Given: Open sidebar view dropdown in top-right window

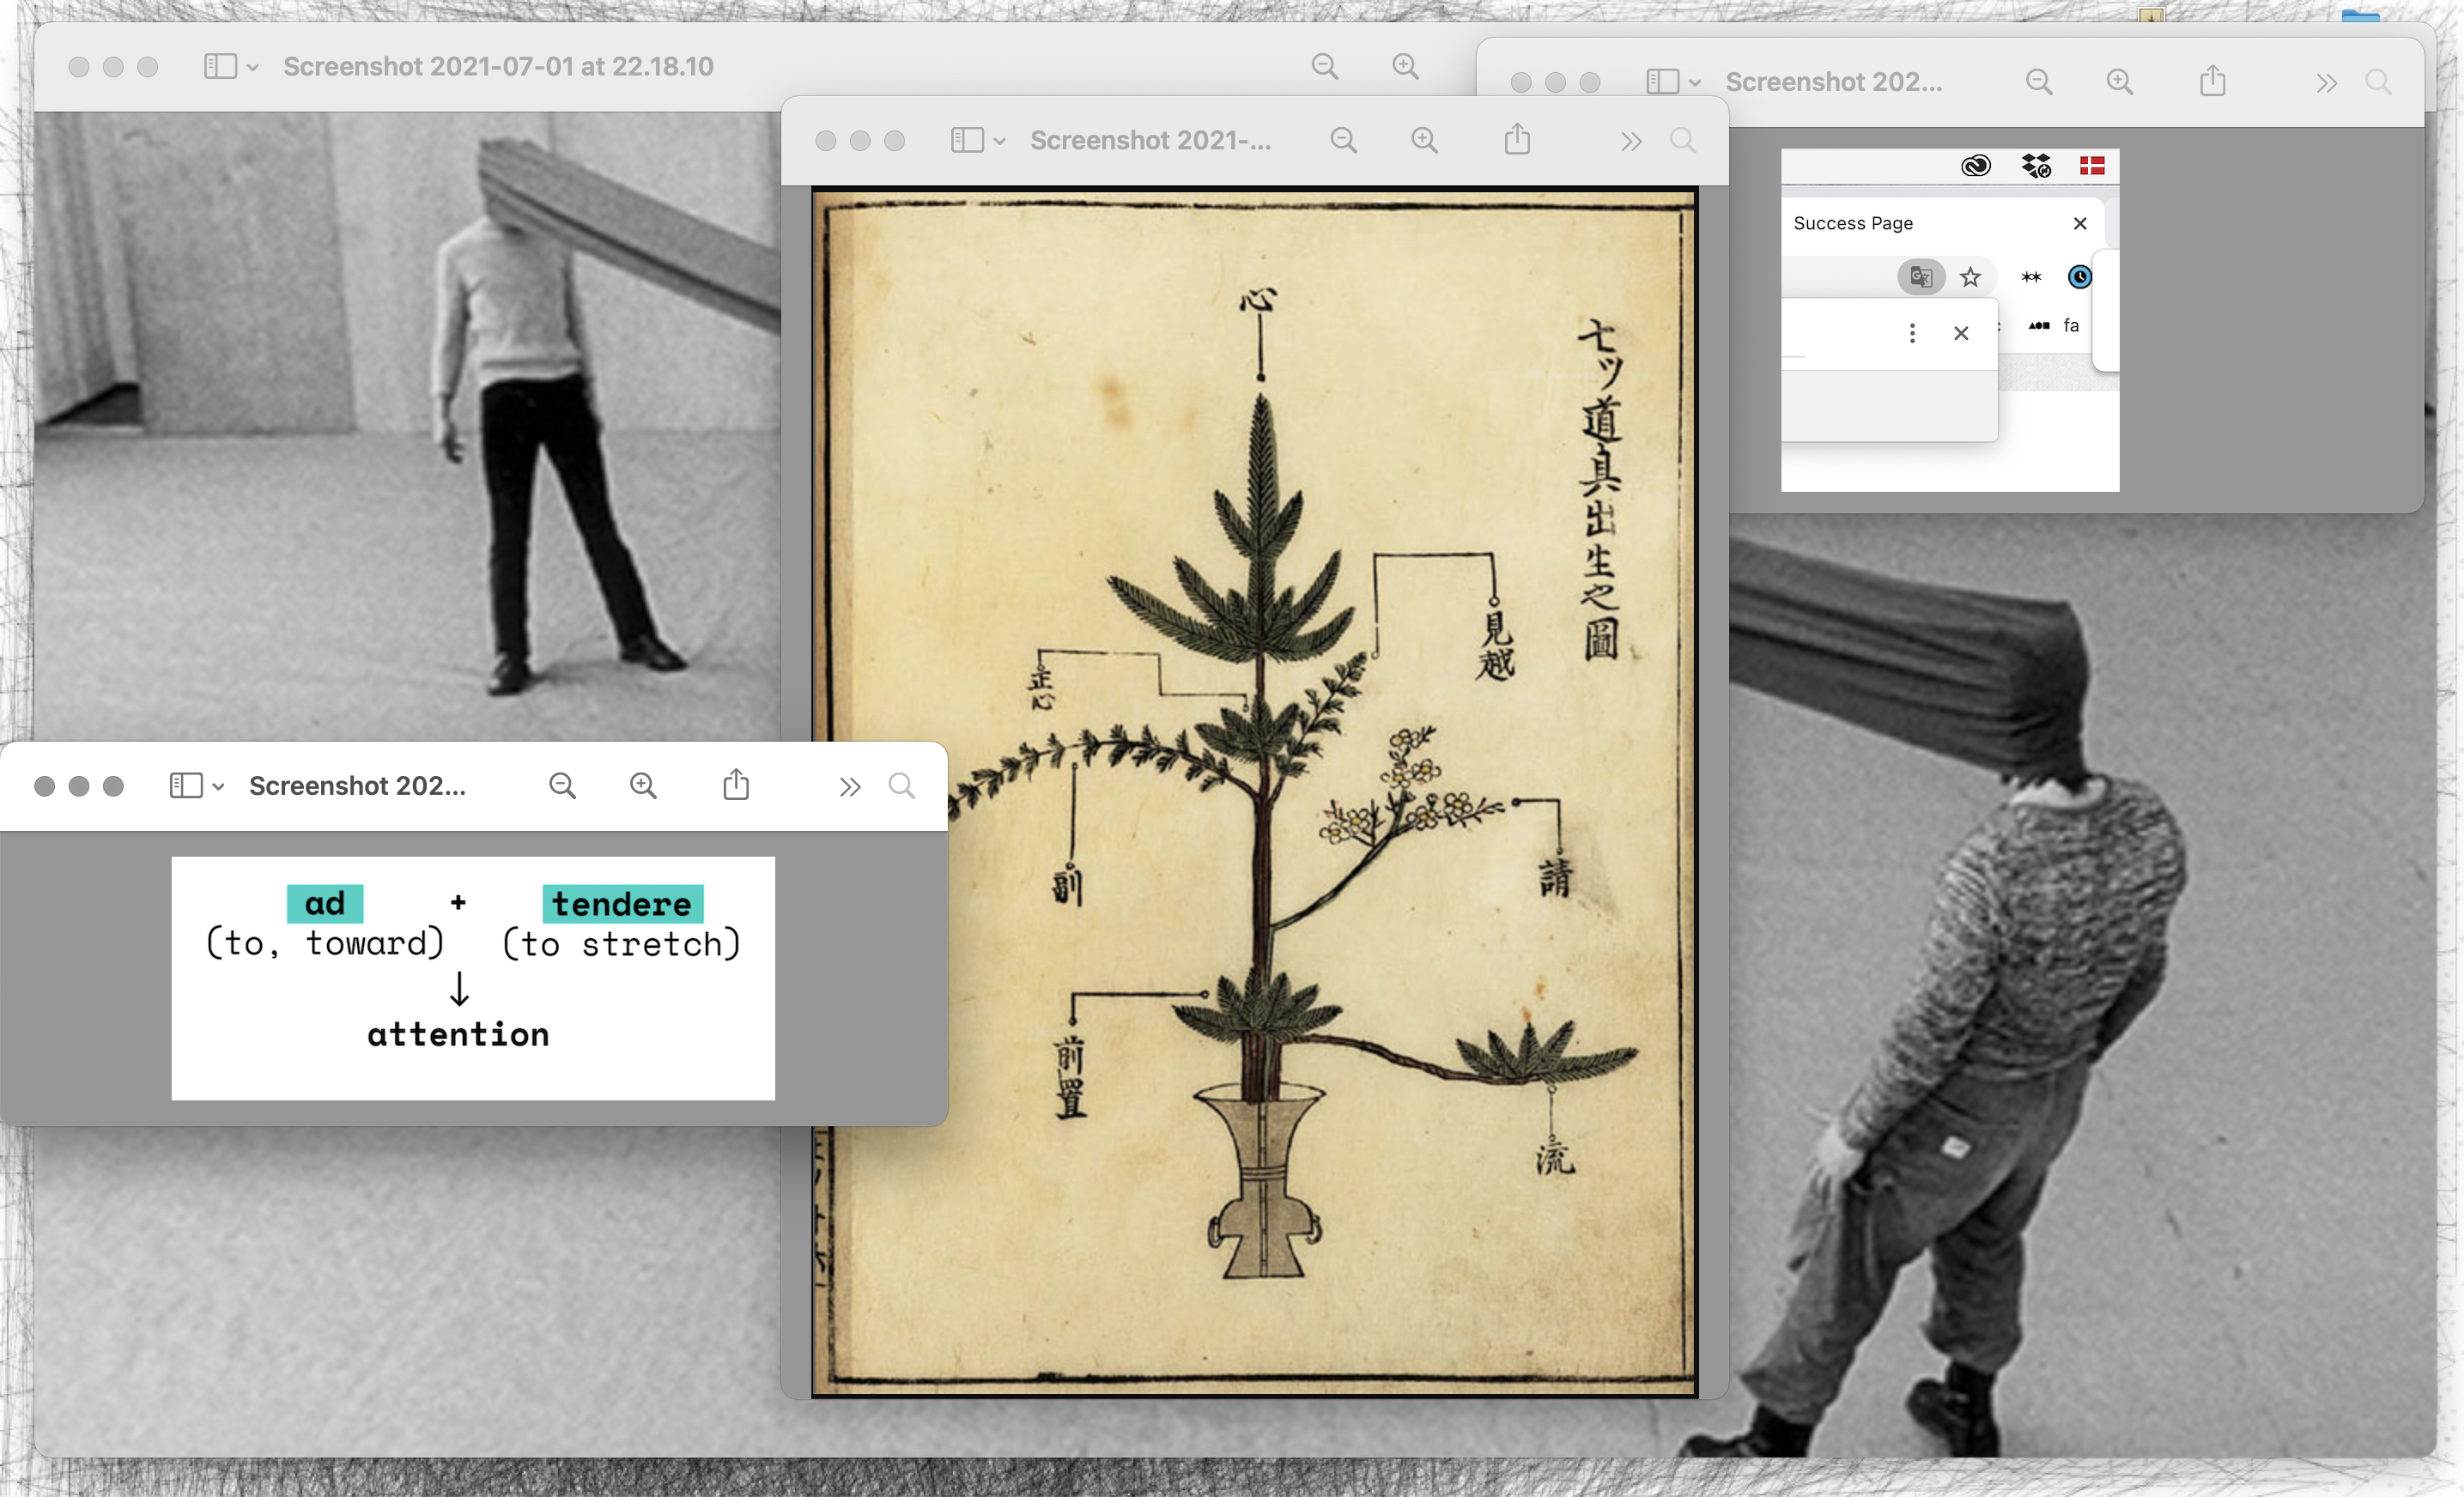Looking at the screenshot, I should coord(1694,83).
